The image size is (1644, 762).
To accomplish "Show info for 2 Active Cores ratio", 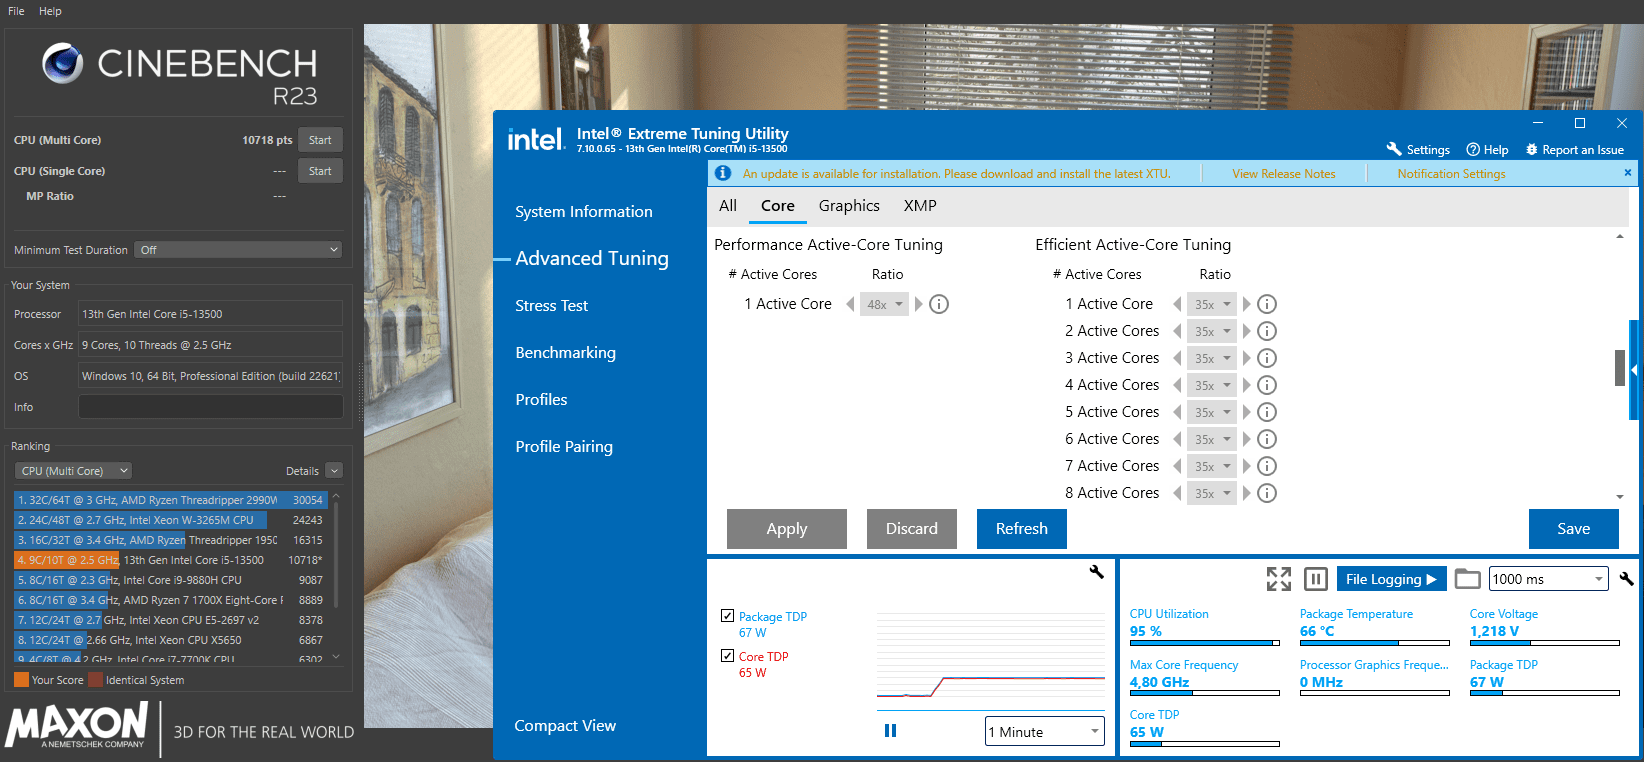I will pyautogui.click(x=1267, y=331).
